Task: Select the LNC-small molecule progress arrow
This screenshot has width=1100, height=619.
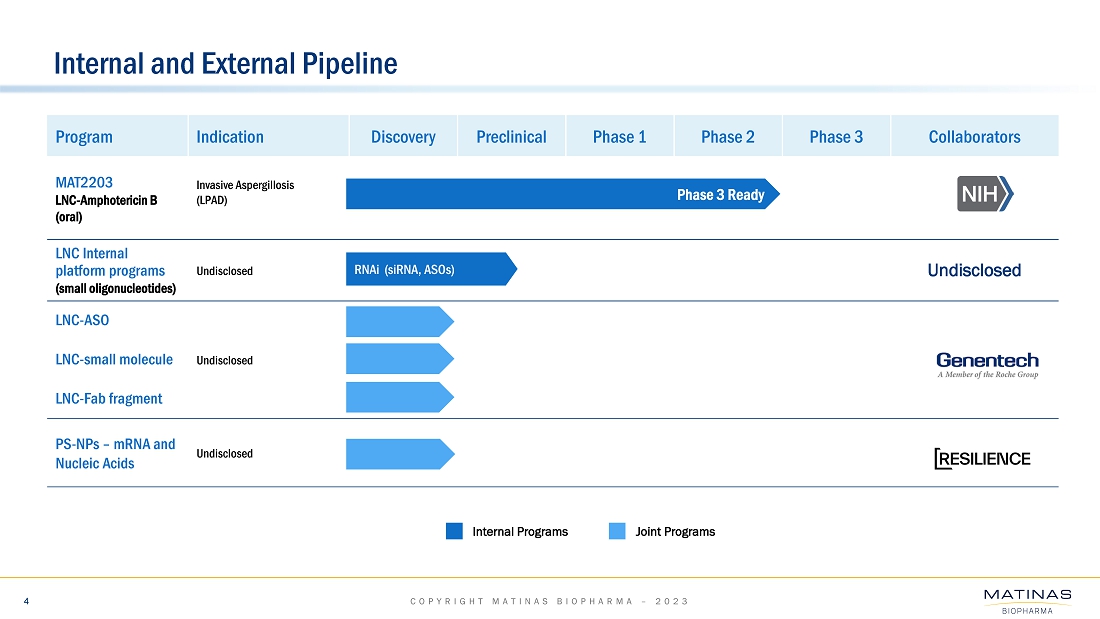Action: click(x=399, y=359)
